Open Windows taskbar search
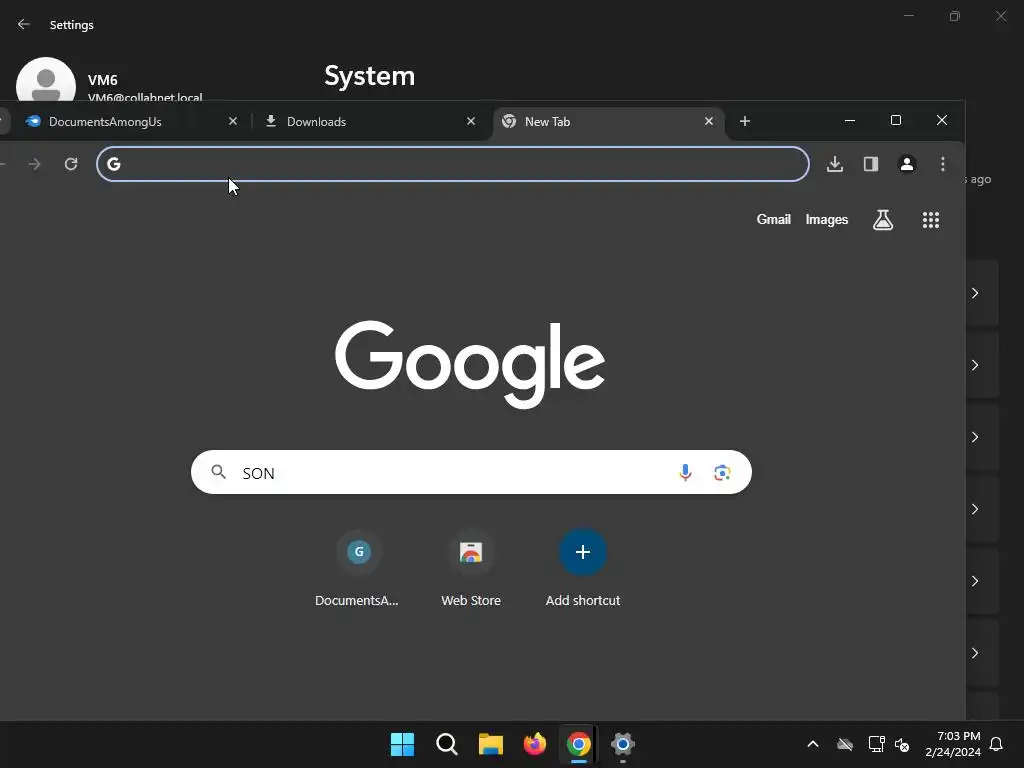The image size is (1024, 768). pos(447,744)
